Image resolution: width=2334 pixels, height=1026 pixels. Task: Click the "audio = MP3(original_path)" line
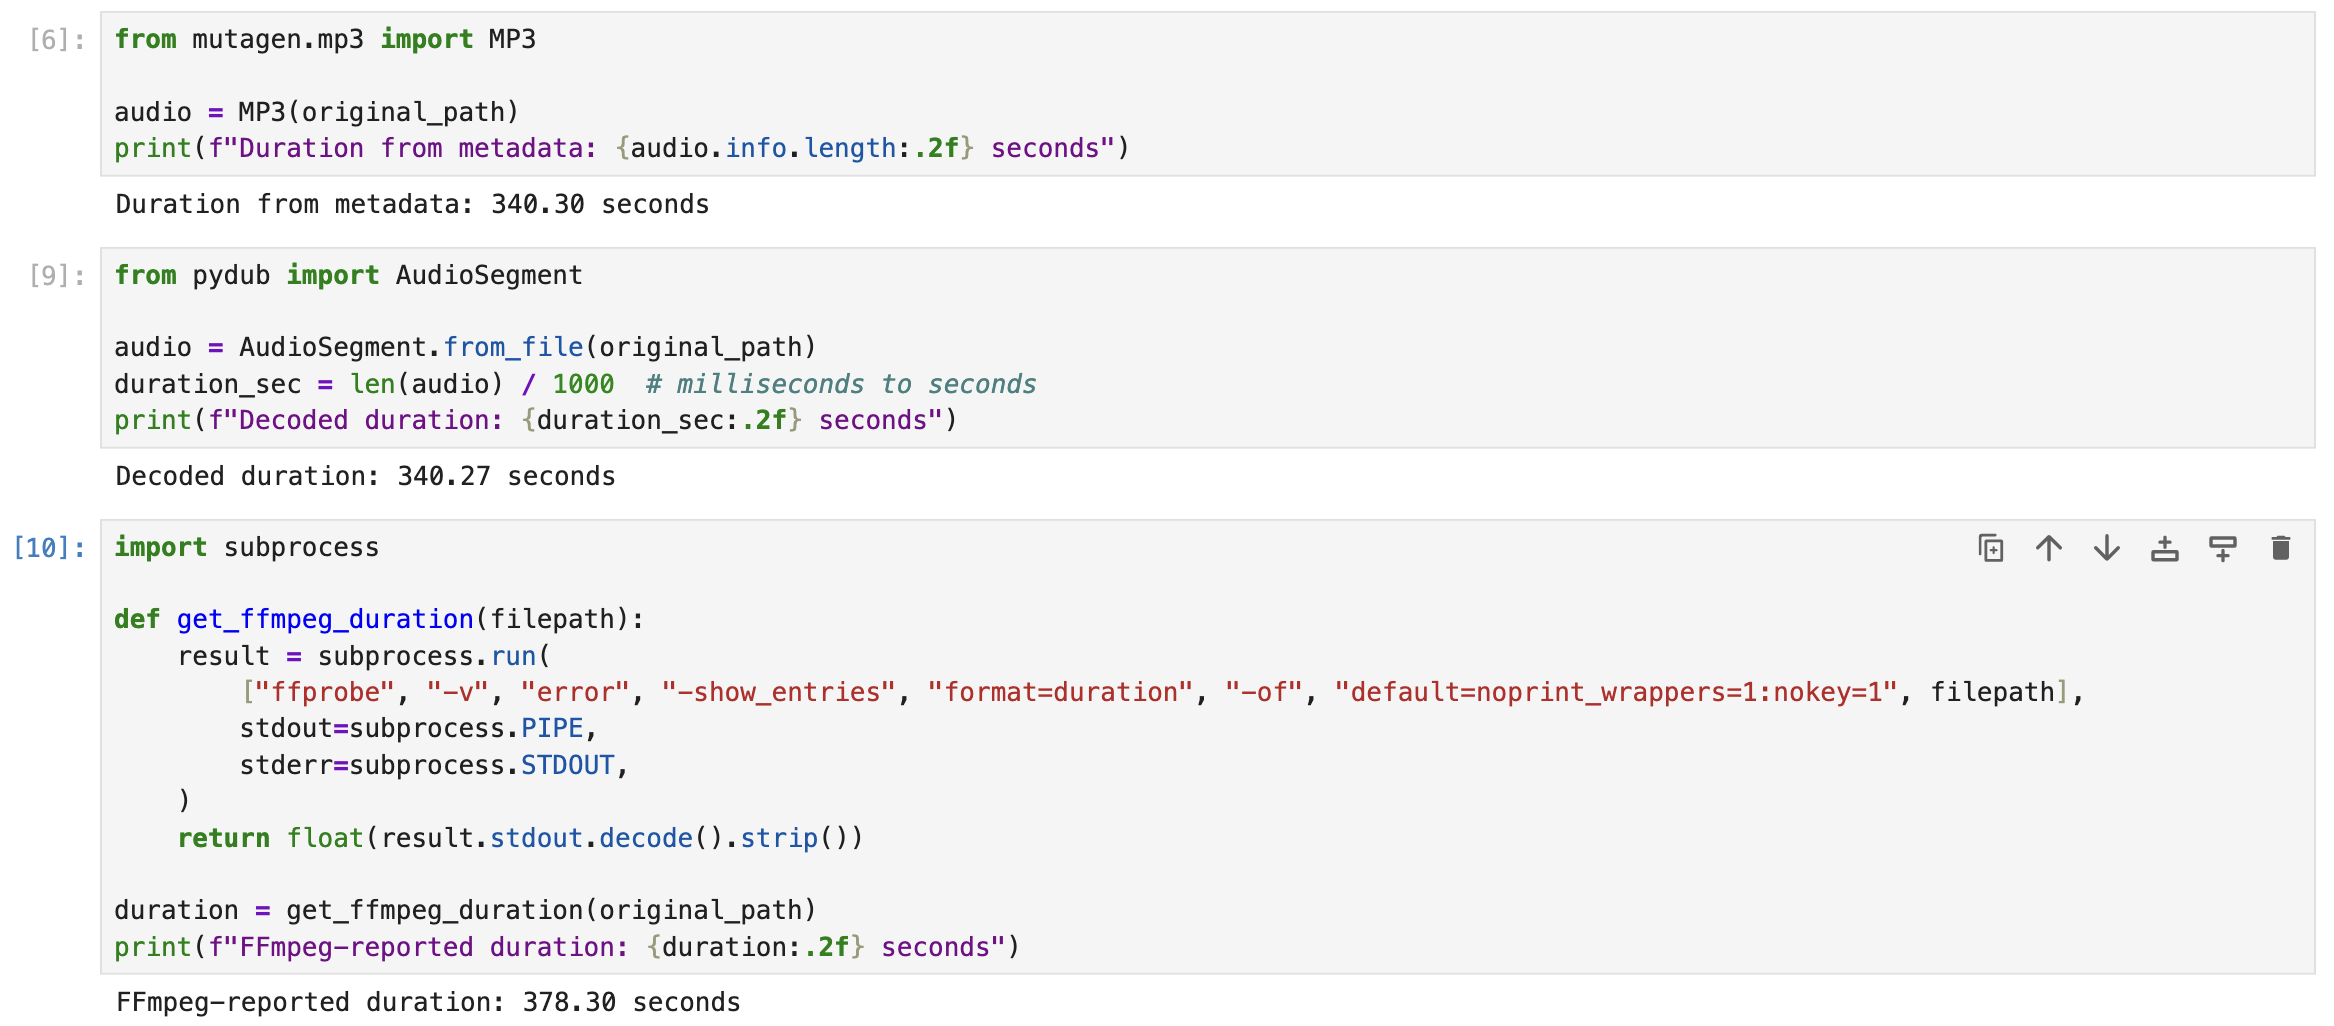[x=316, y=112]
